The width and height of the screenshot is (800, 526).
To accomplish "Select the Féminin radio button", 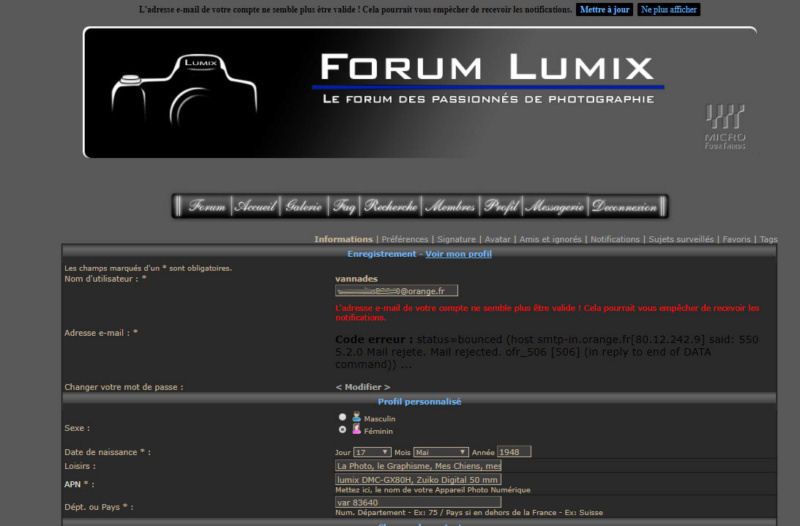I will point(342,430).
